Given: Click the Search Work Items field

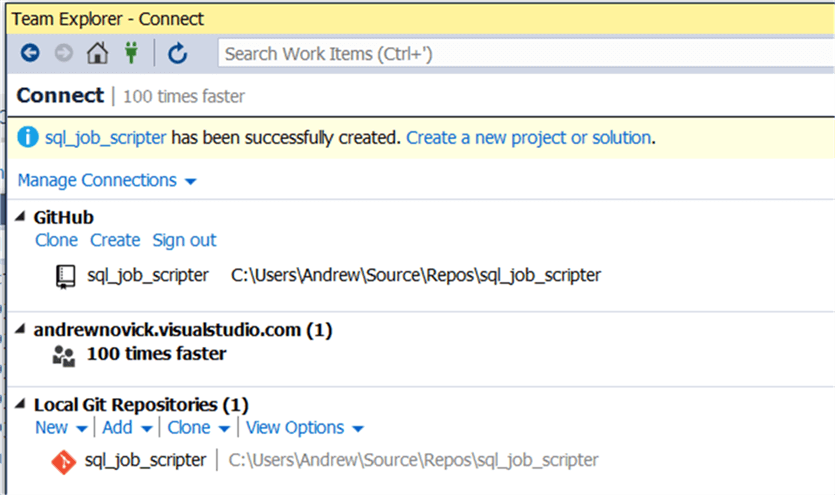Looking at the screenshot, I should pyautogui.click(x=520, y=54).
